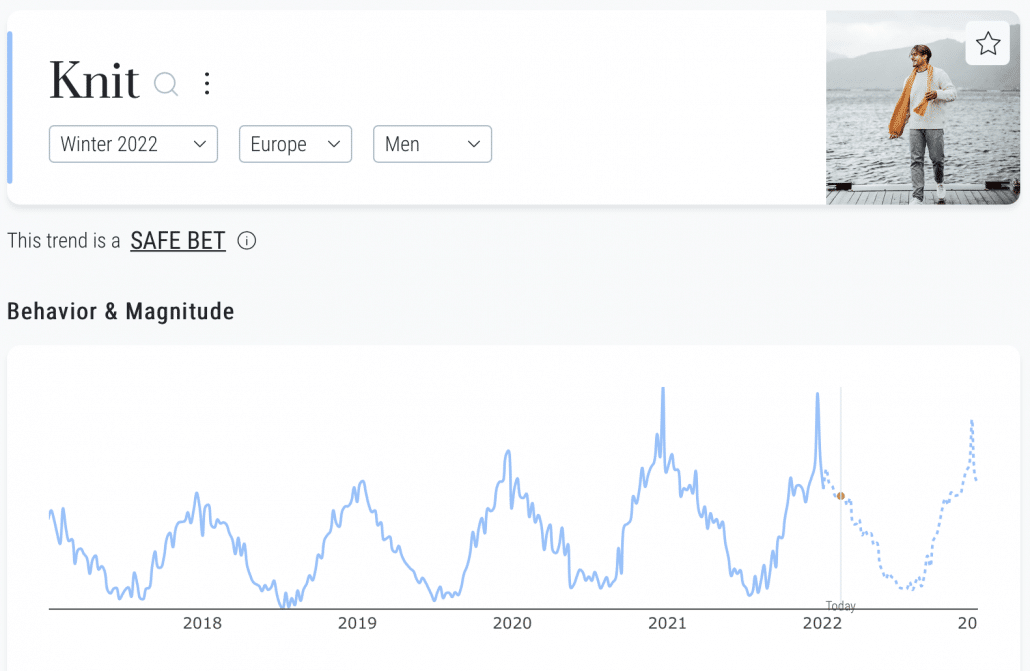Image resolution: width=1030 pixels, height=671 pixels.
Task: Favorite this trend with the star icon
Action: coord(987,43)
